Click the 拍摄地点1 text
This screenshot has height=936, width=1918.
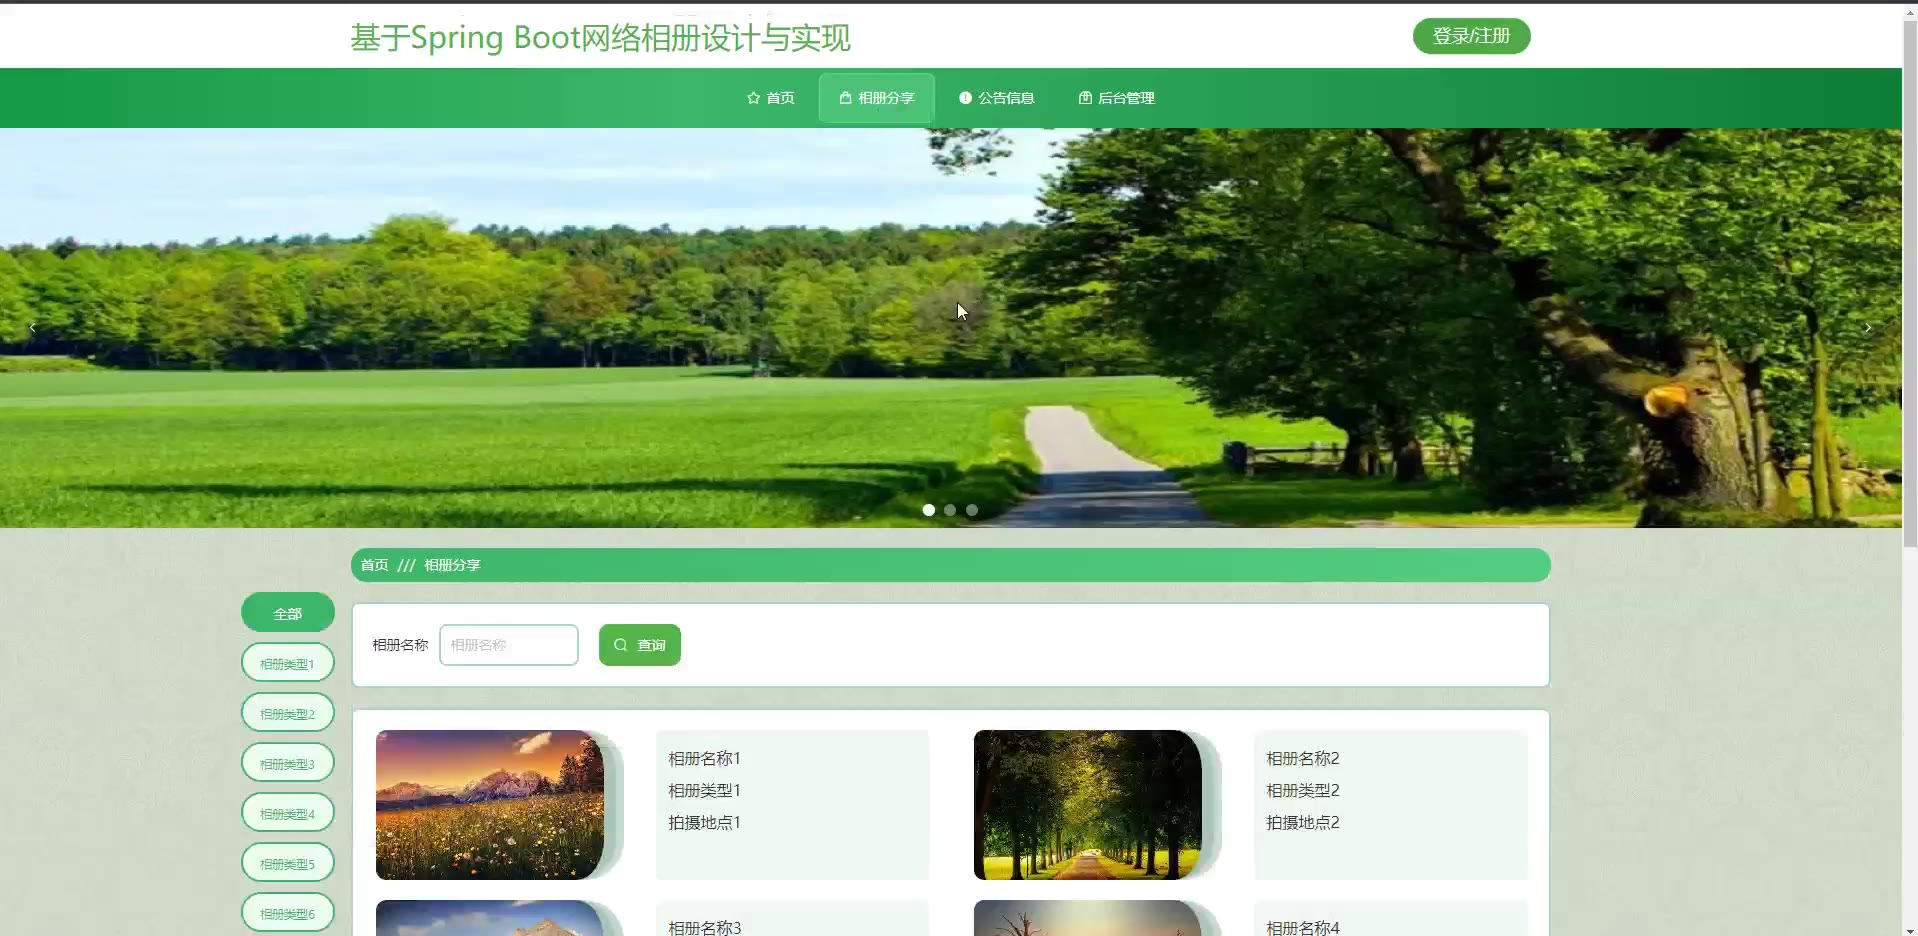pos(705,822)
